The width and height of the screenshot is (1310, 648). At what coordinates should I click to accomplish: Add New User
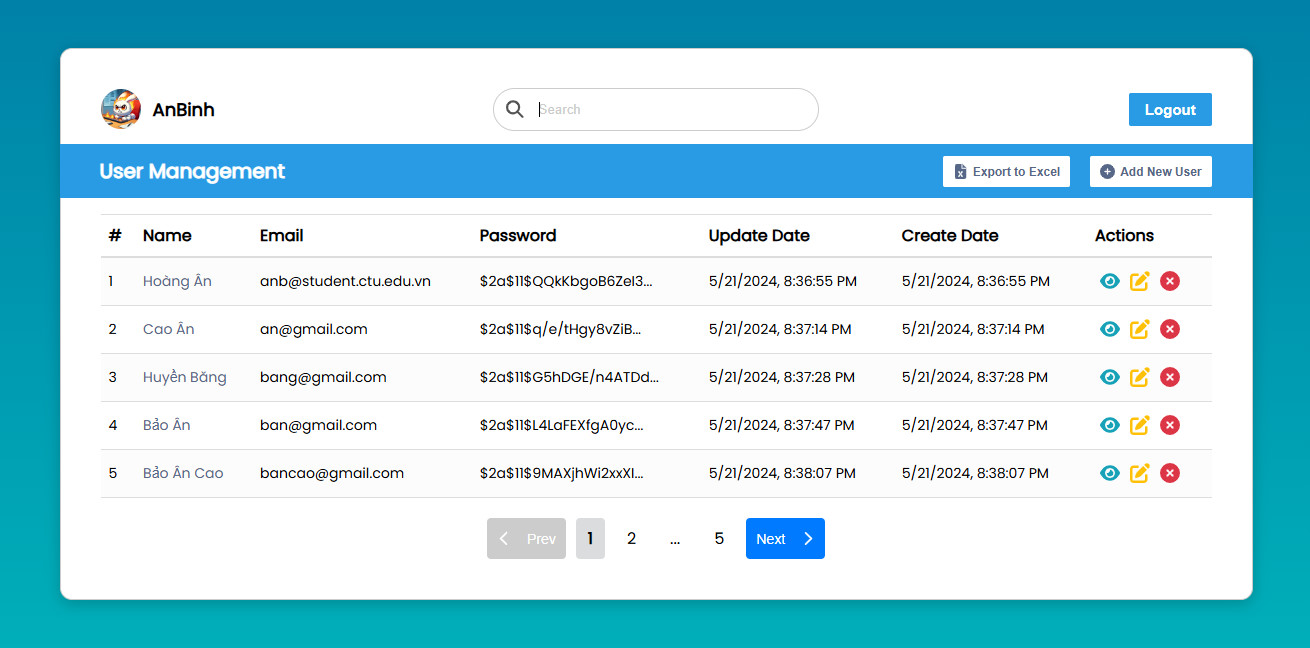[1150, 172]
